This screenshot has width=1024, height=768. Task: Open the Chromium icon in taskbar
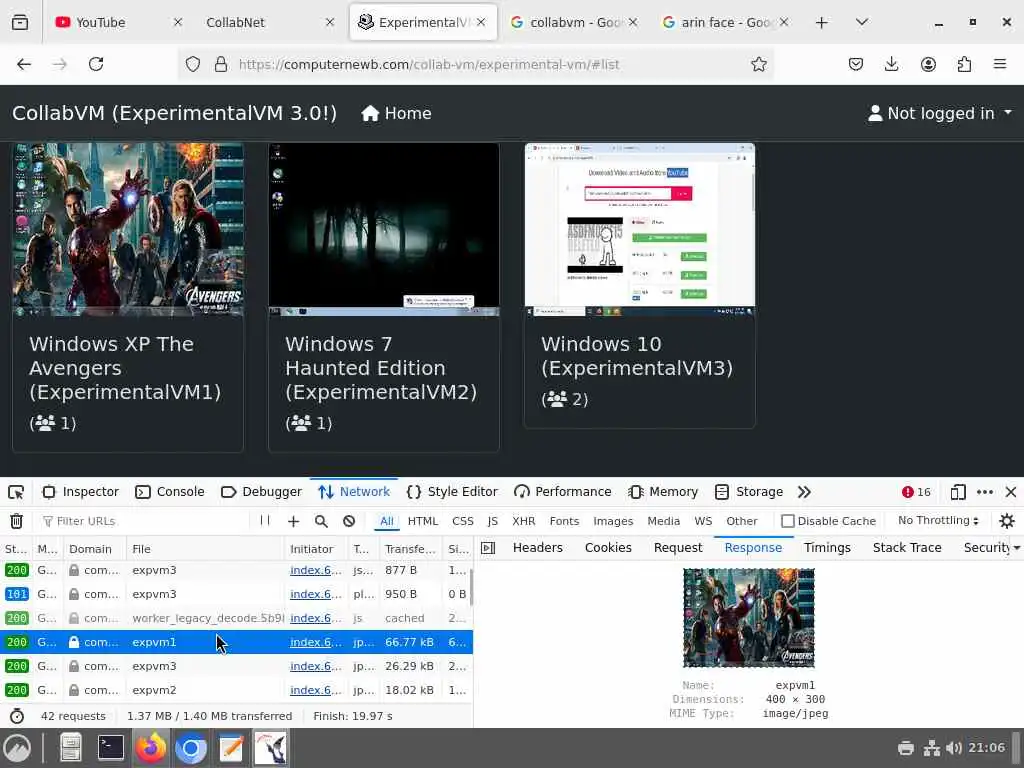191,748
